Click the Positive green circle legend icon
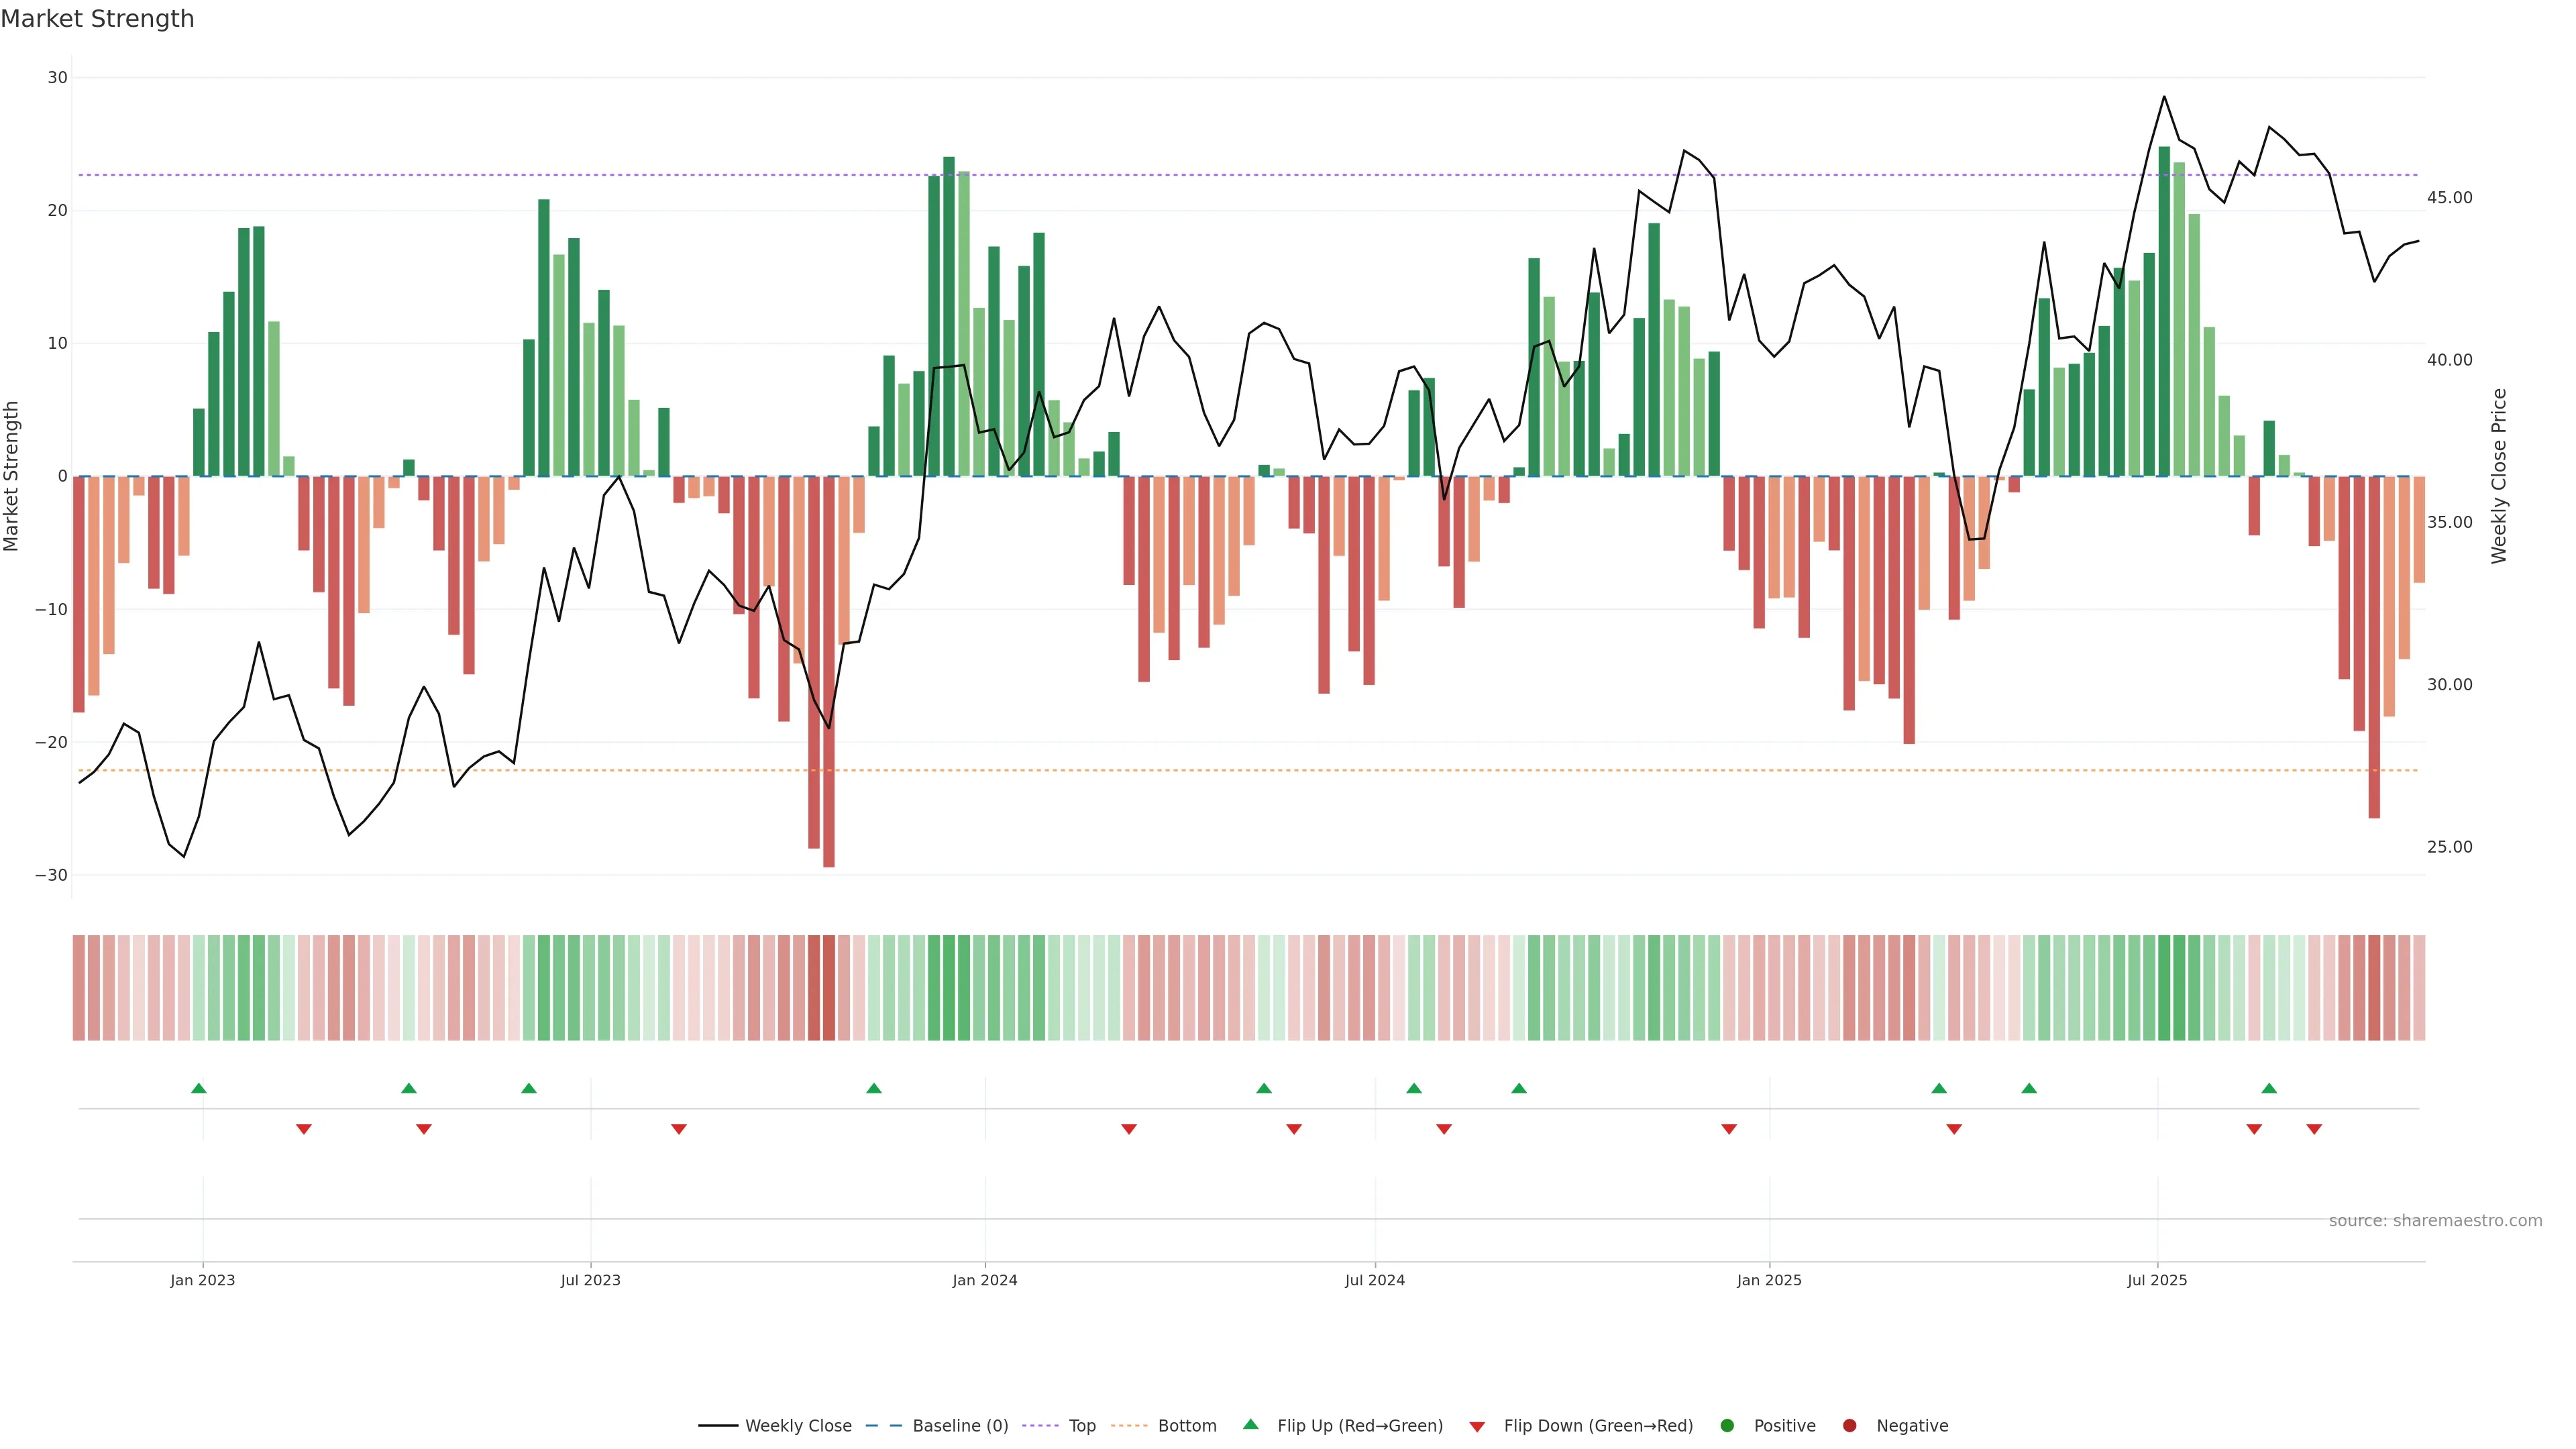2576x1449 pixels. (x=1727, y=1426)
